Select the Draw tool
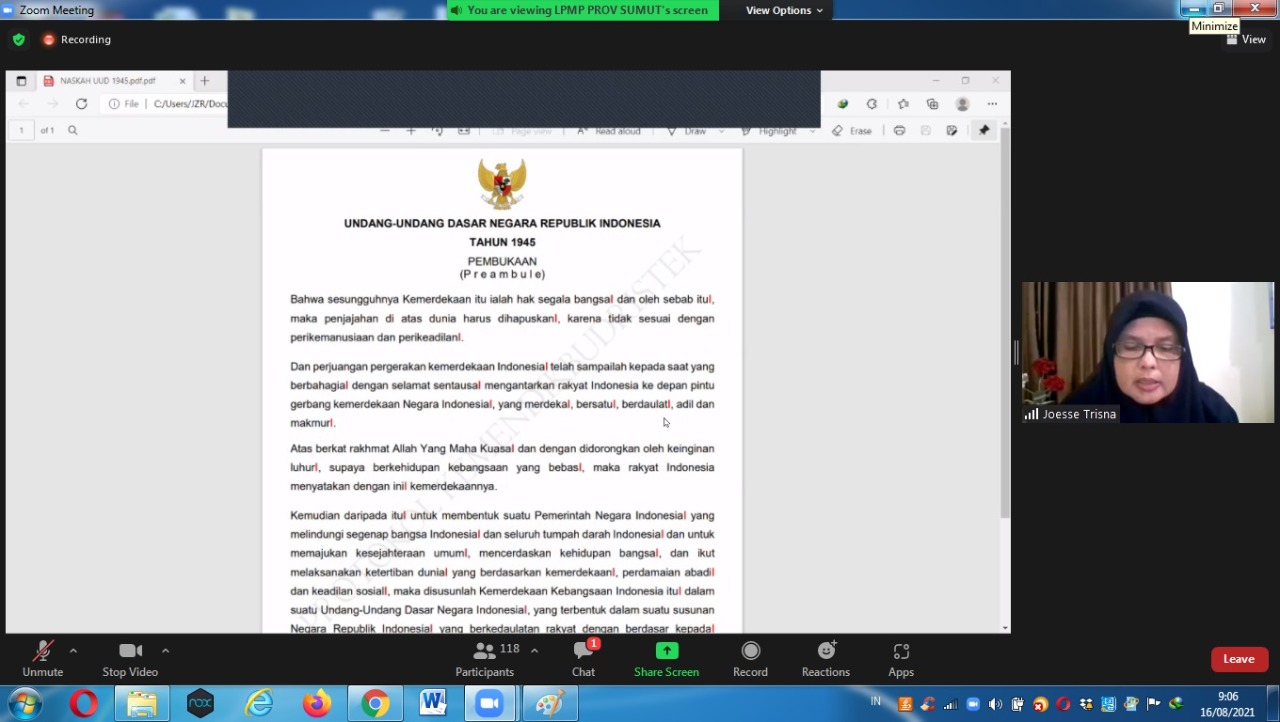This screenshot has height=722, width=1280. coord(687,131)
